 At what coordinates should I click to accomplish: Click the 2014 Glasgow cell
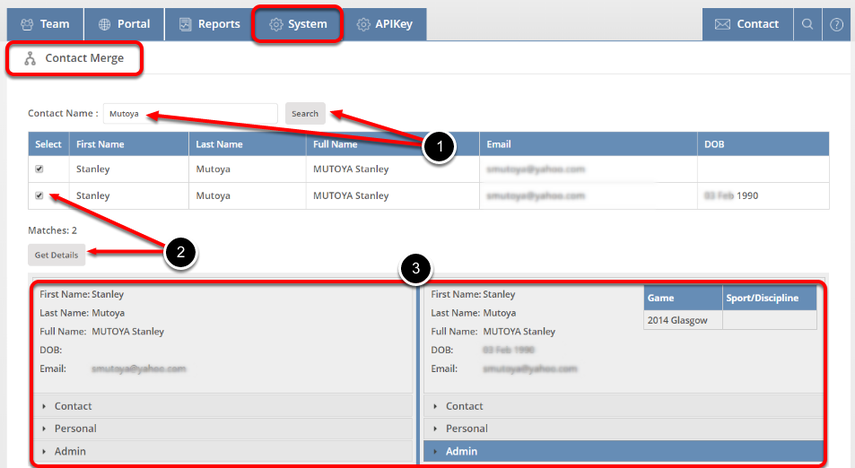683,320
